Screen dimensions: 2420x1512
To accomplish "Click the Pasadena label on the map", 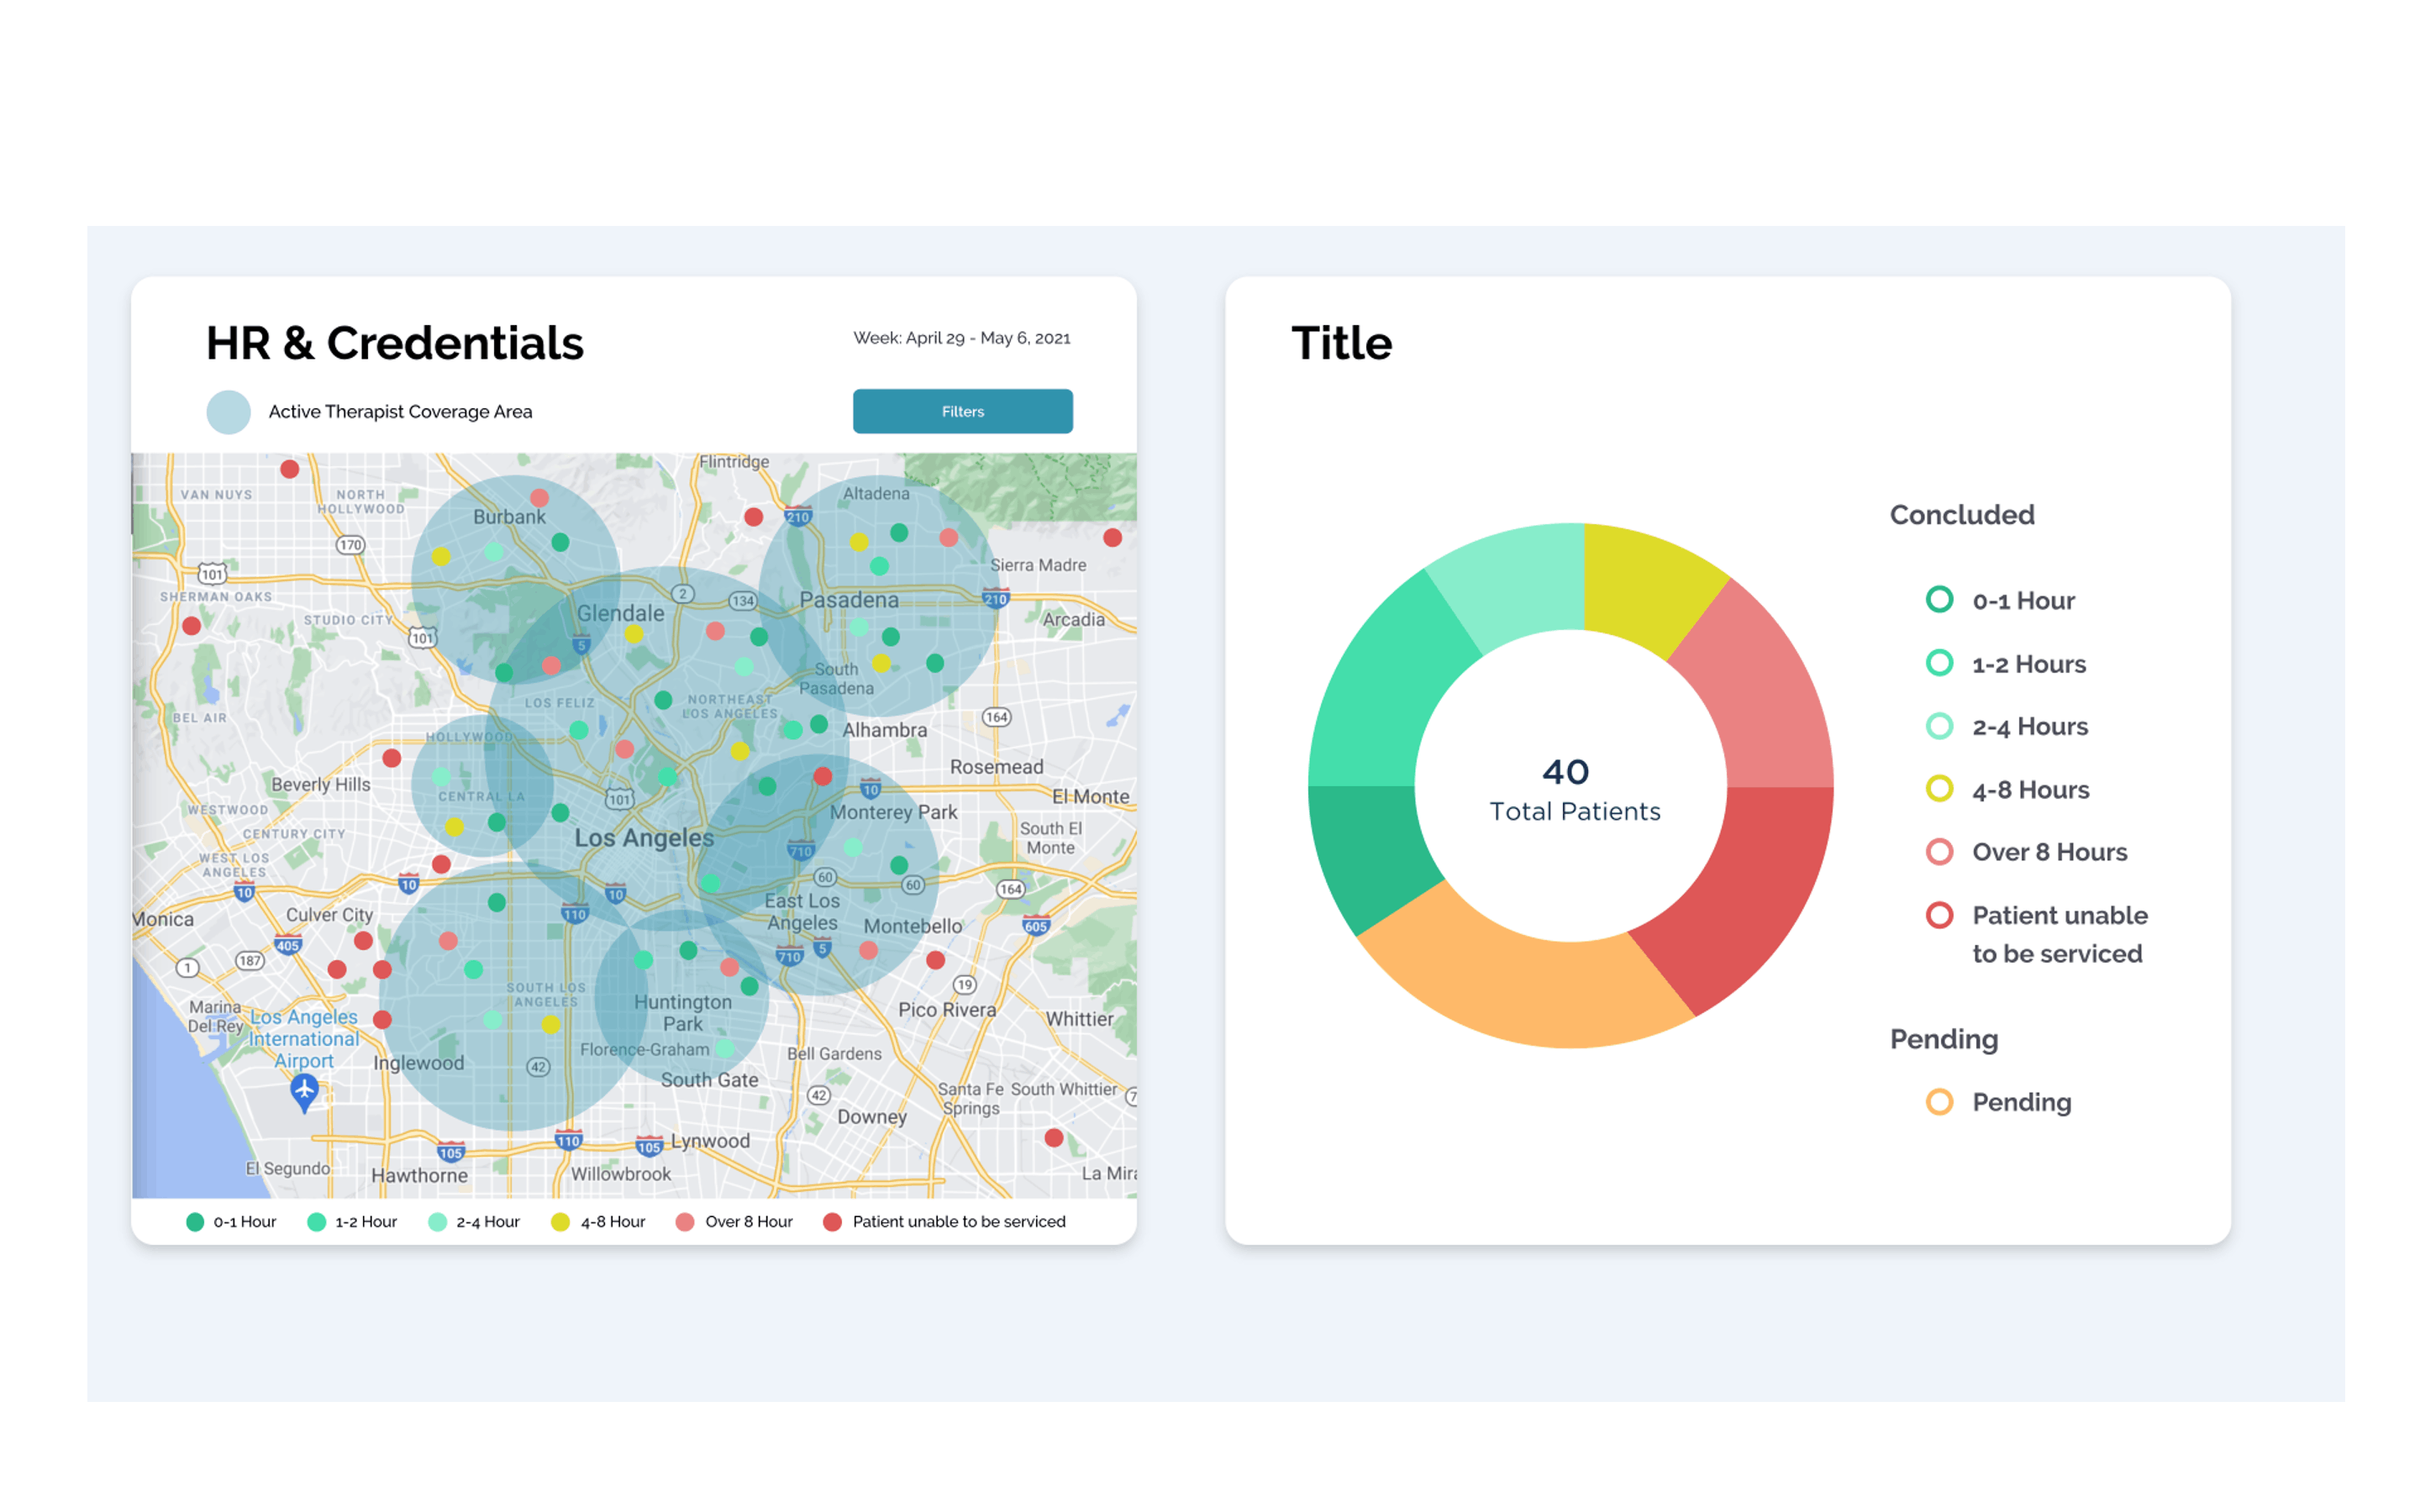I will pos(849,600).
